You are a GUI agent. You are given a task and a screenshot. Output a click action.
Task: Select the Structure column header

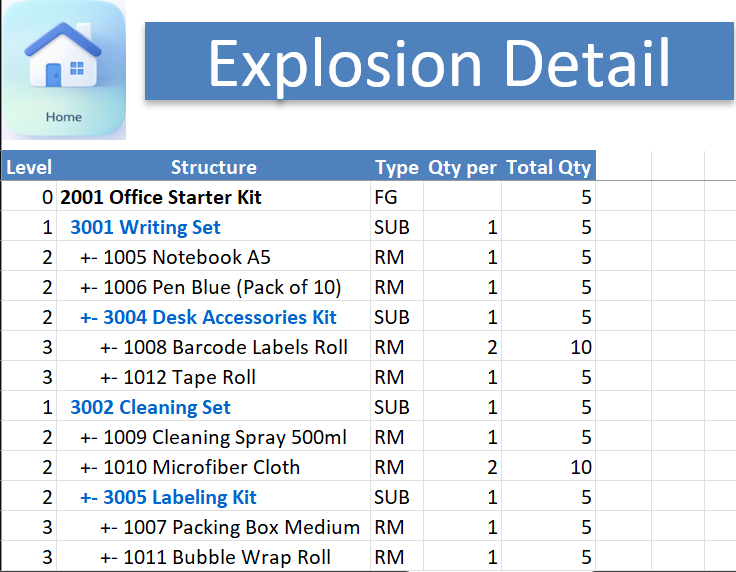(213, 167)
